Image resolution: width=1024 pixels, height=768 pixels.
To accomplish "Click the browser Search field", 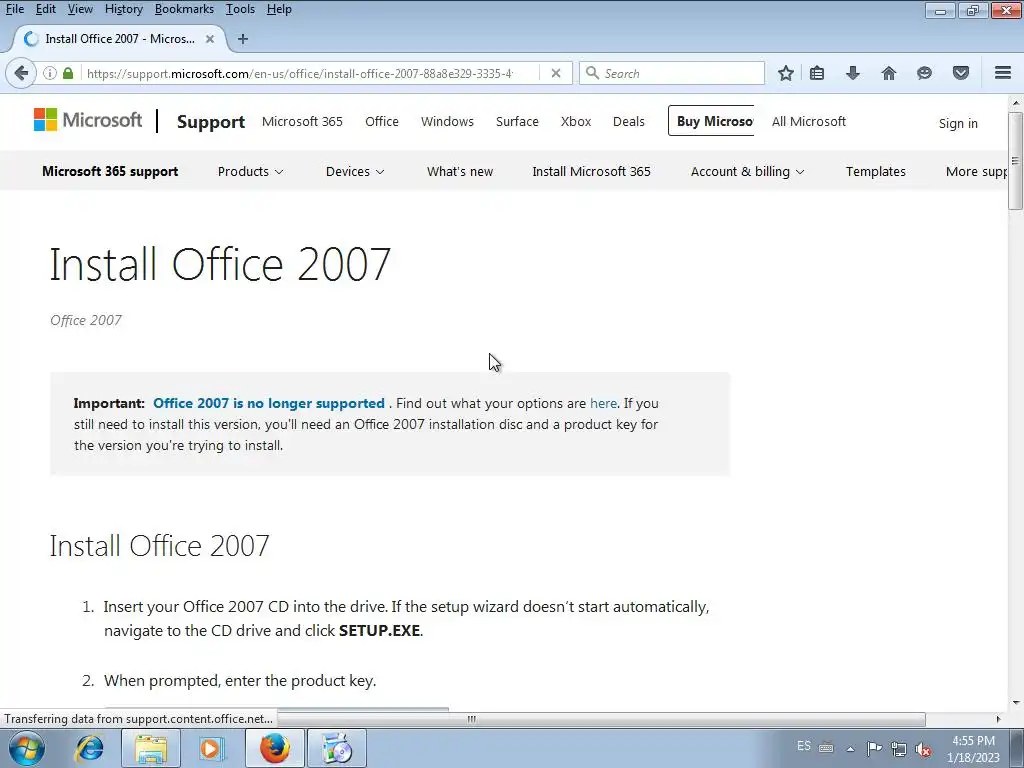I will point(672,73).
